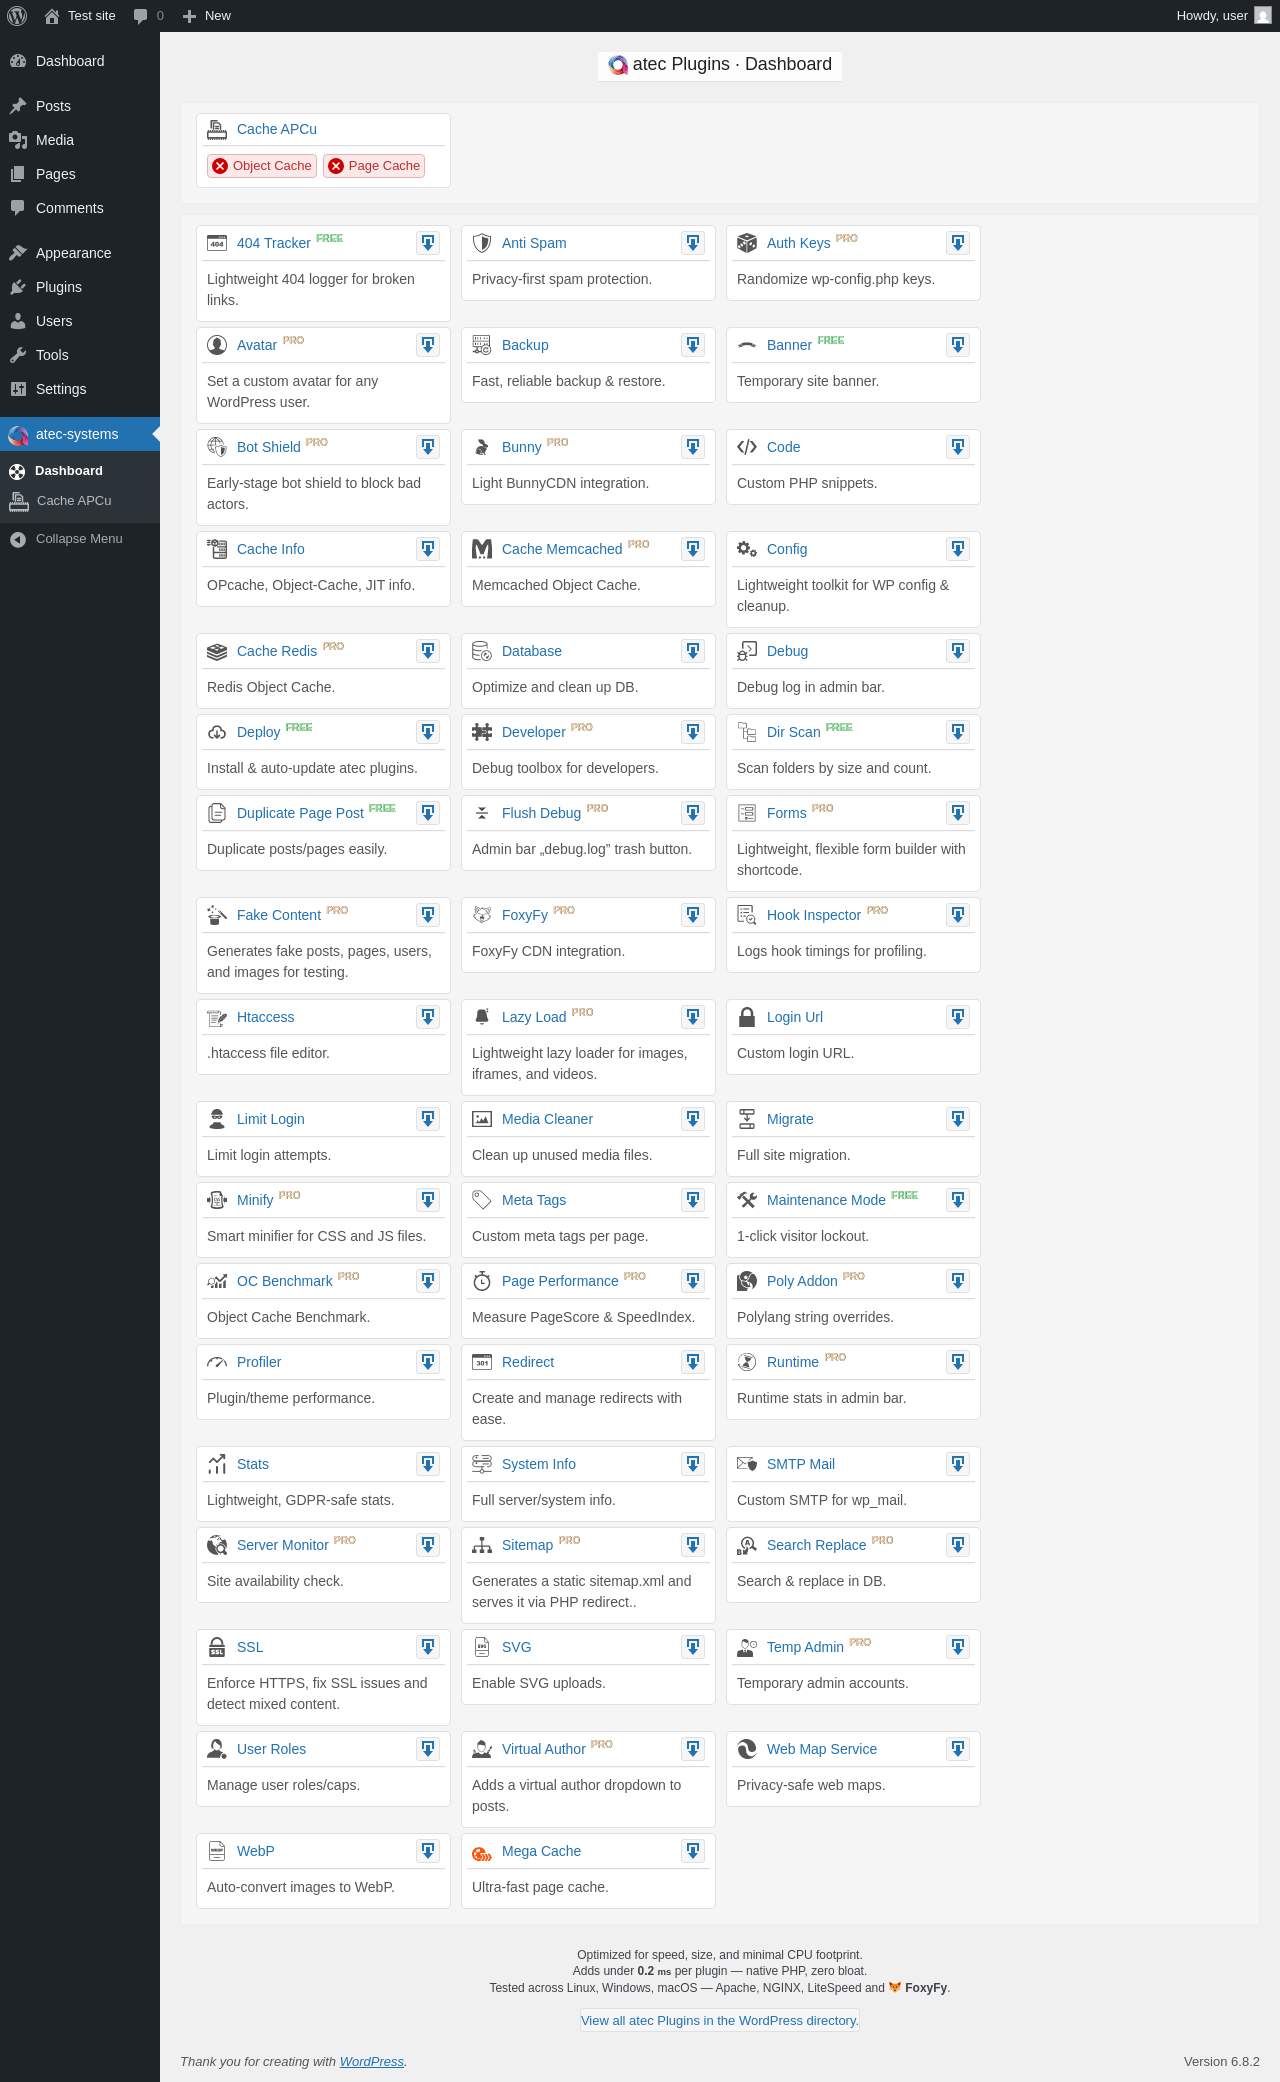The height and width of the screenshot is (2082, 1280).
Task: Click the Cache Memcached M logo icon
Action: point(482,549)
